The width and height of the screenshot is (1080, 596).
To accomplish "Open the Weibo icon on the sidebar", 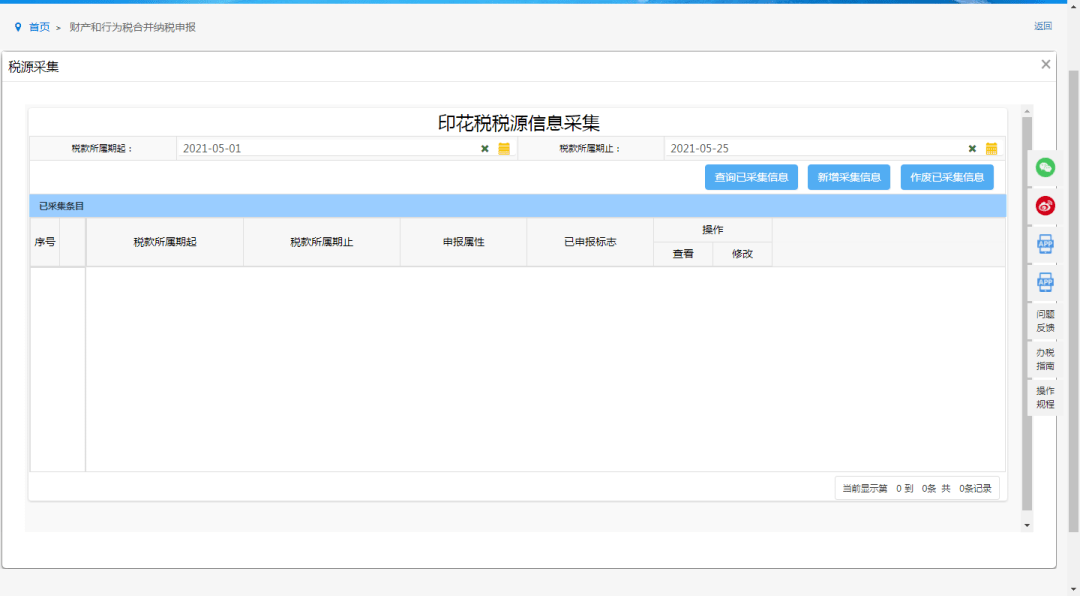I will pos(1044,206).
